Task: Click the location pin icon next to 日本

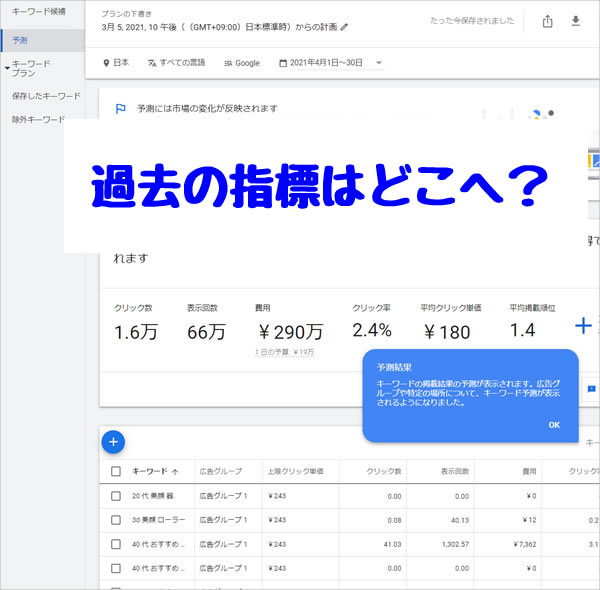Action: [x=106, y=63]
